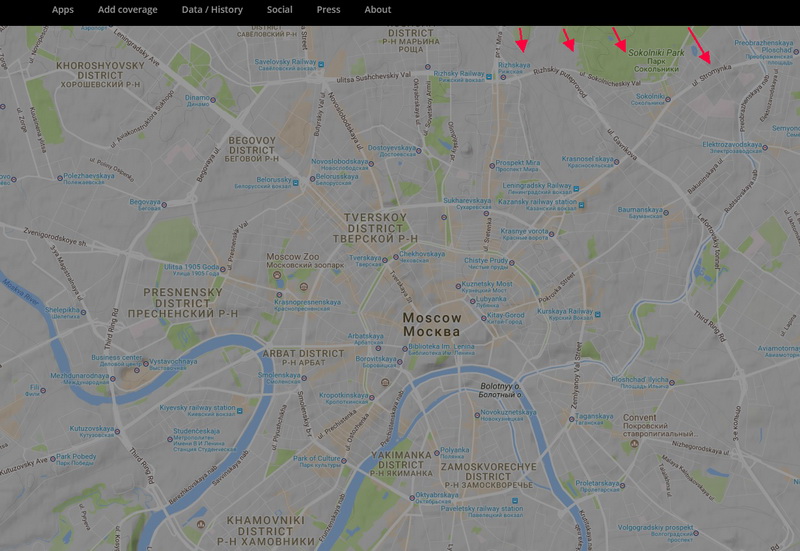Select the Proletarskaya metro station marker
The height and width of the screenshot is (551, 800).
click(x=622, y=485)
